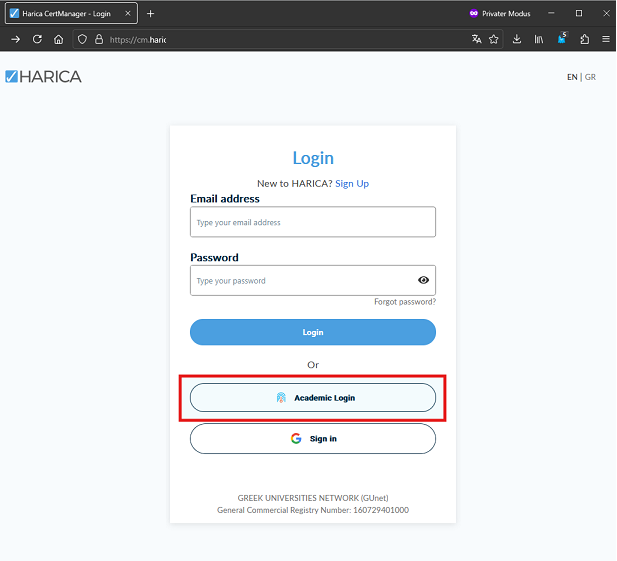Viewport: 617px width, 561px height.
Task: Focus the Password field
Action: tap(313, 280)
